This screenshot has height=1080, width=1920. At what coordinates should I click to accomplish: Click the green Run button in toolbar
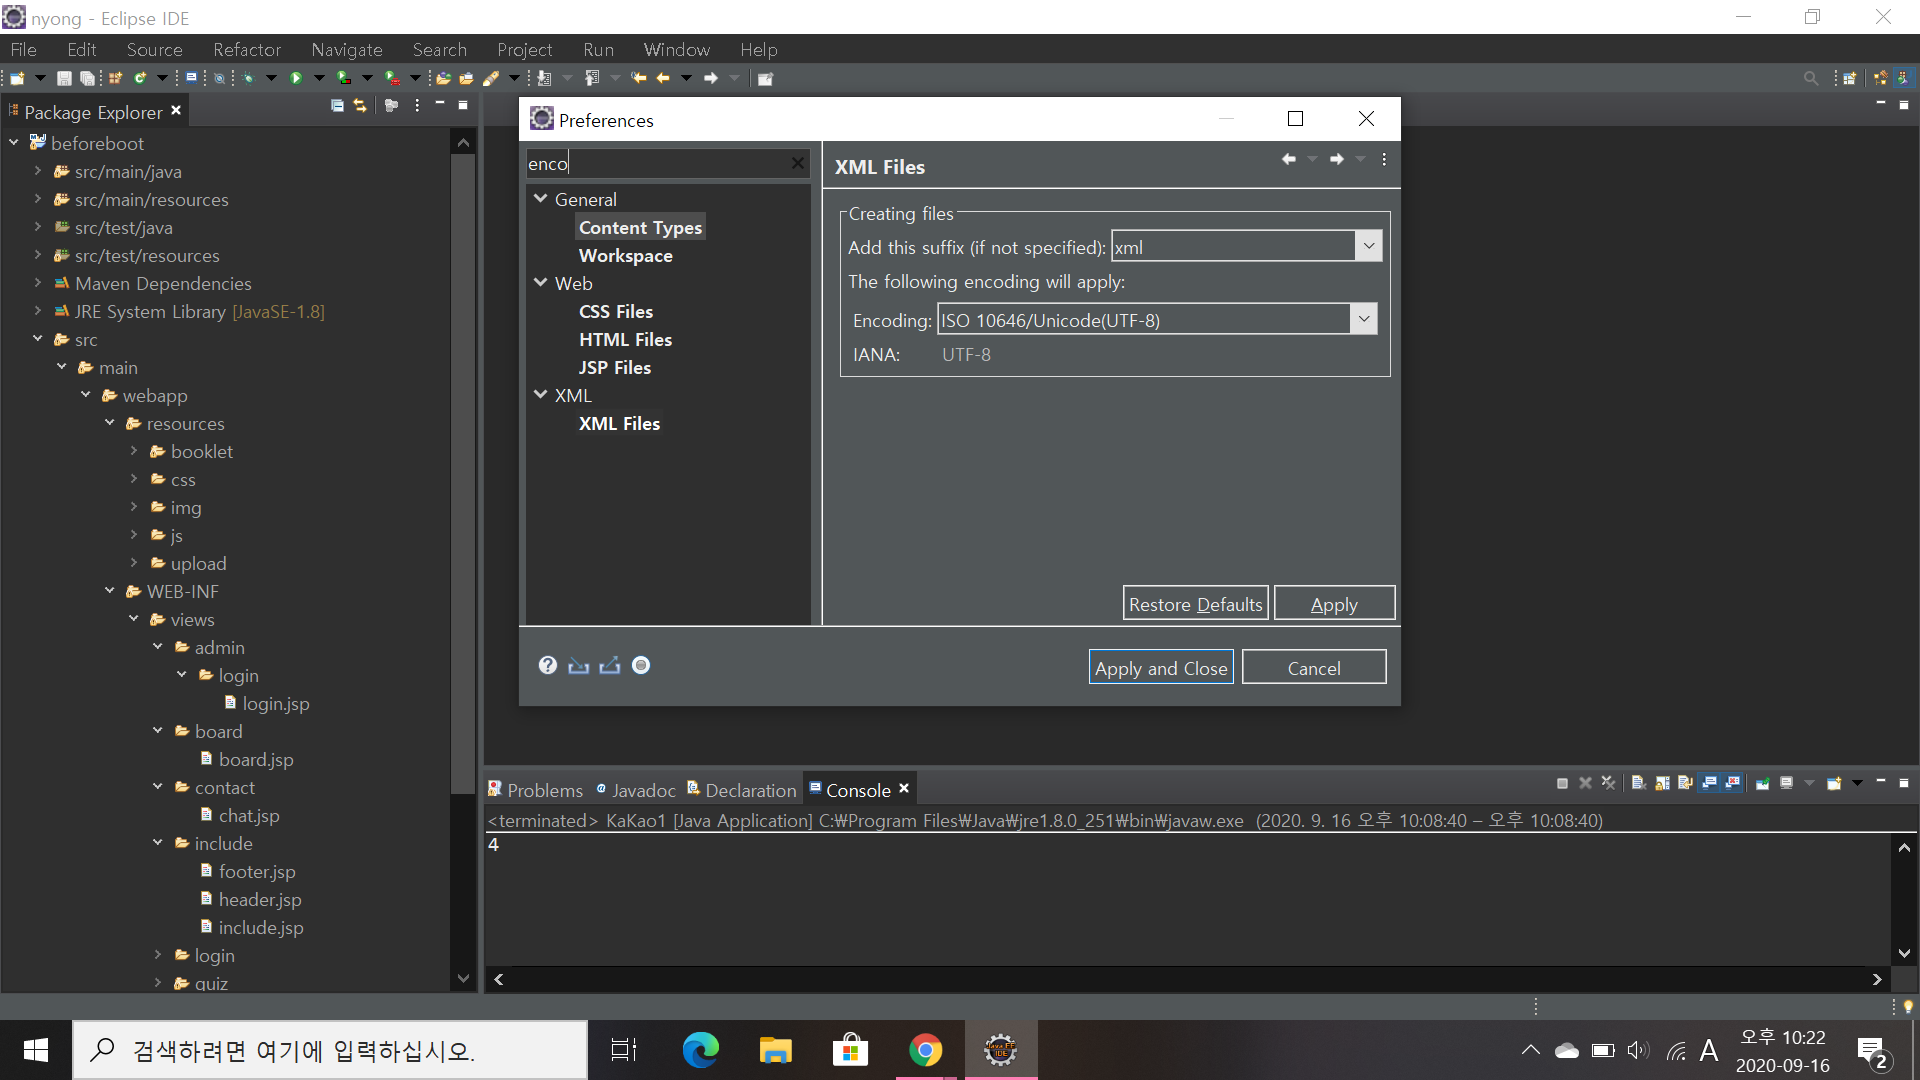[296, 78]
